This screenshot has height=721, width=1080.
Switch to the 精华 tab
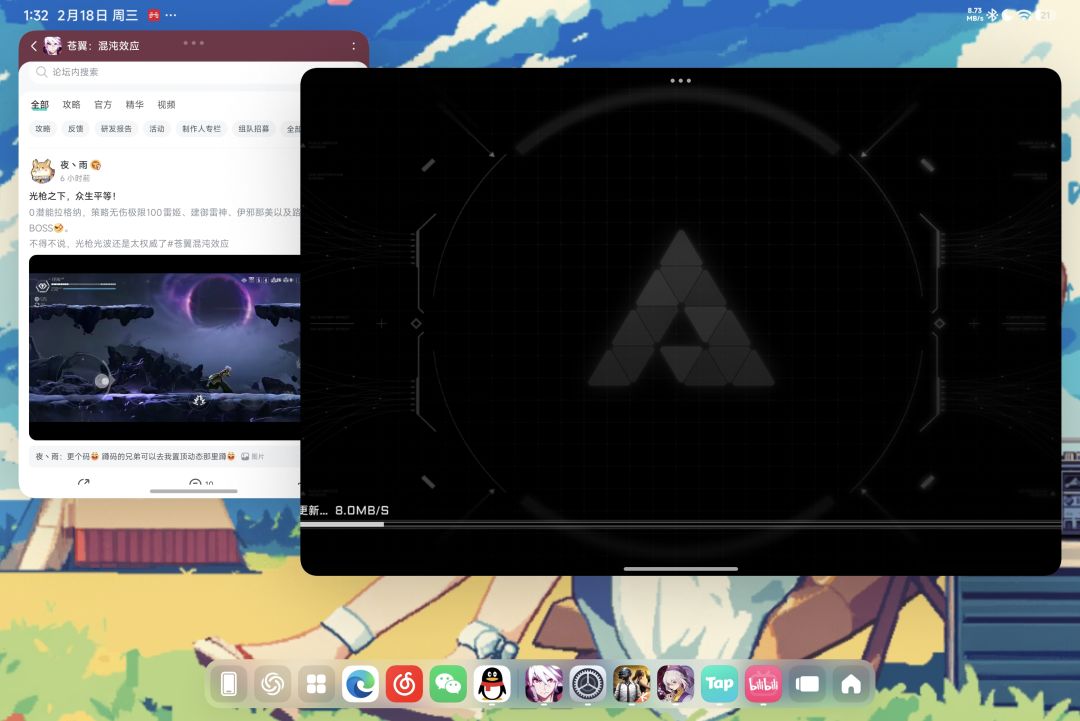click(x=135, y=105)
